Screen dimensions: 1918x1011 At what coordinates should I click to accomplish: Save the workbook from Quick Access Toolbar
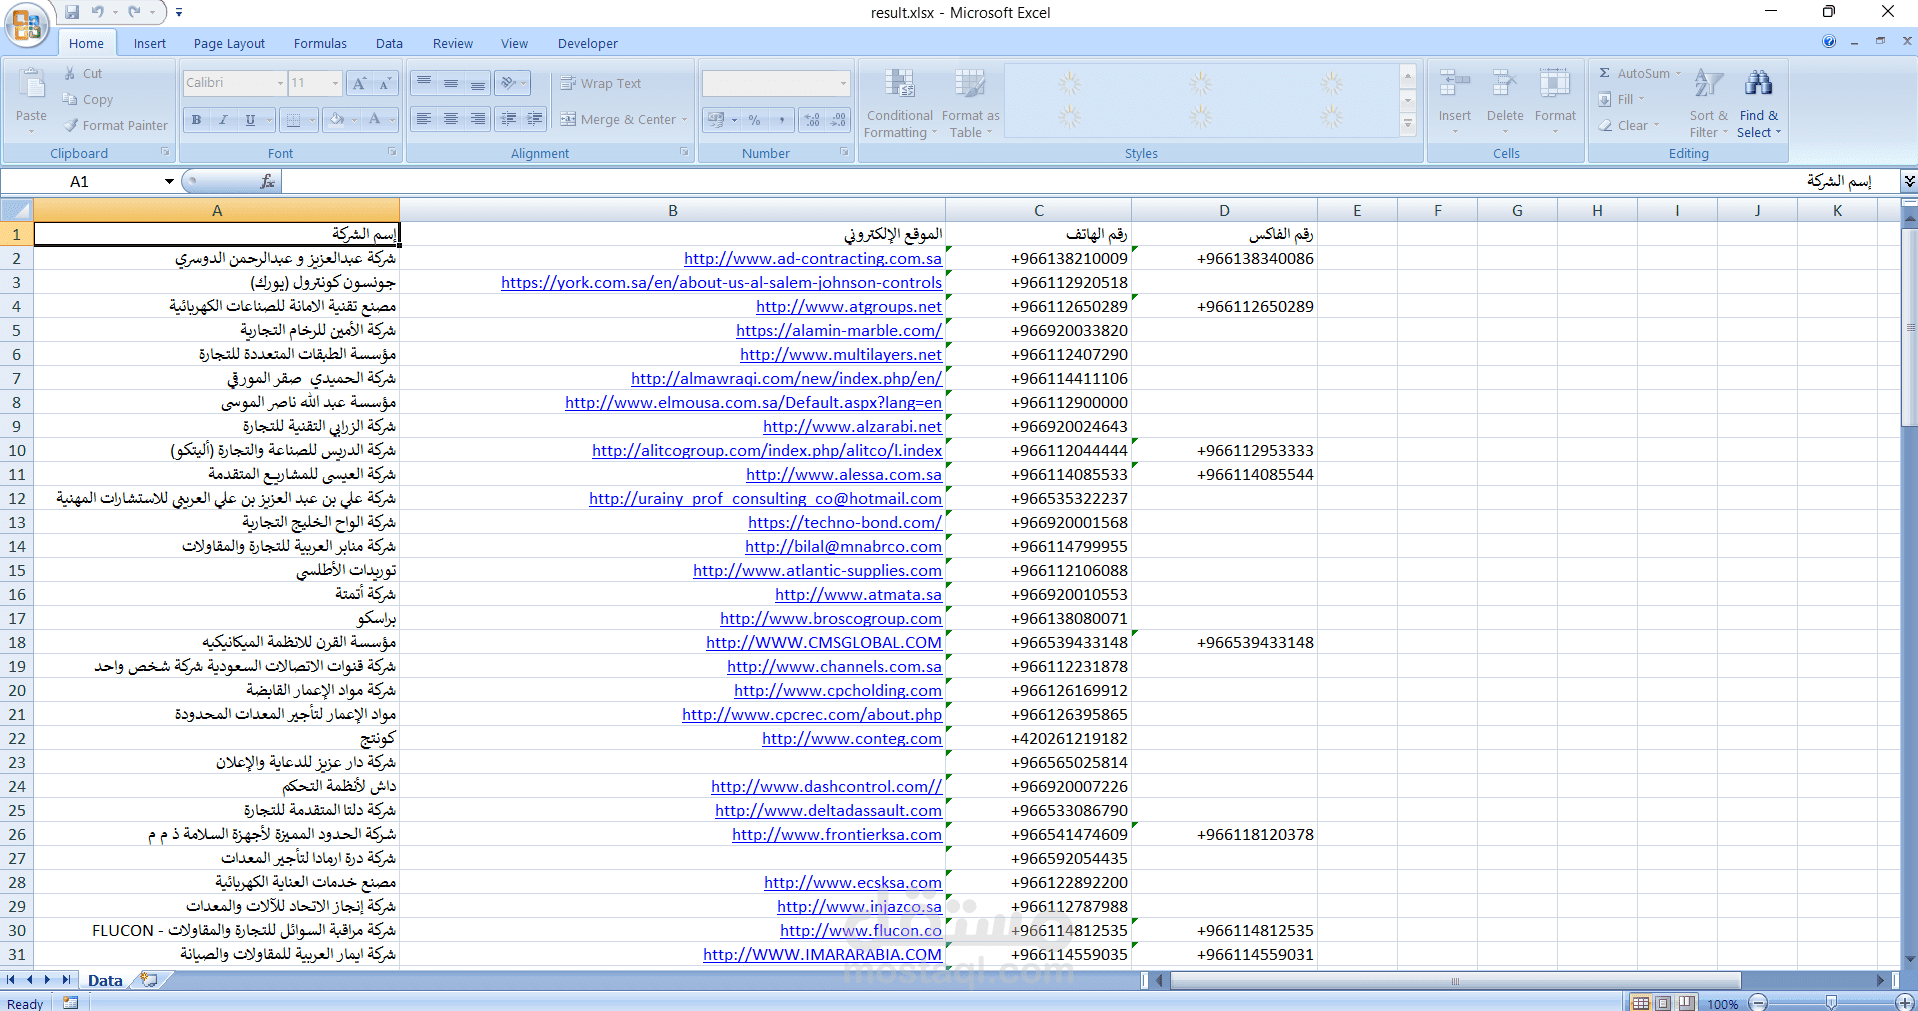(x=72, y=12)
